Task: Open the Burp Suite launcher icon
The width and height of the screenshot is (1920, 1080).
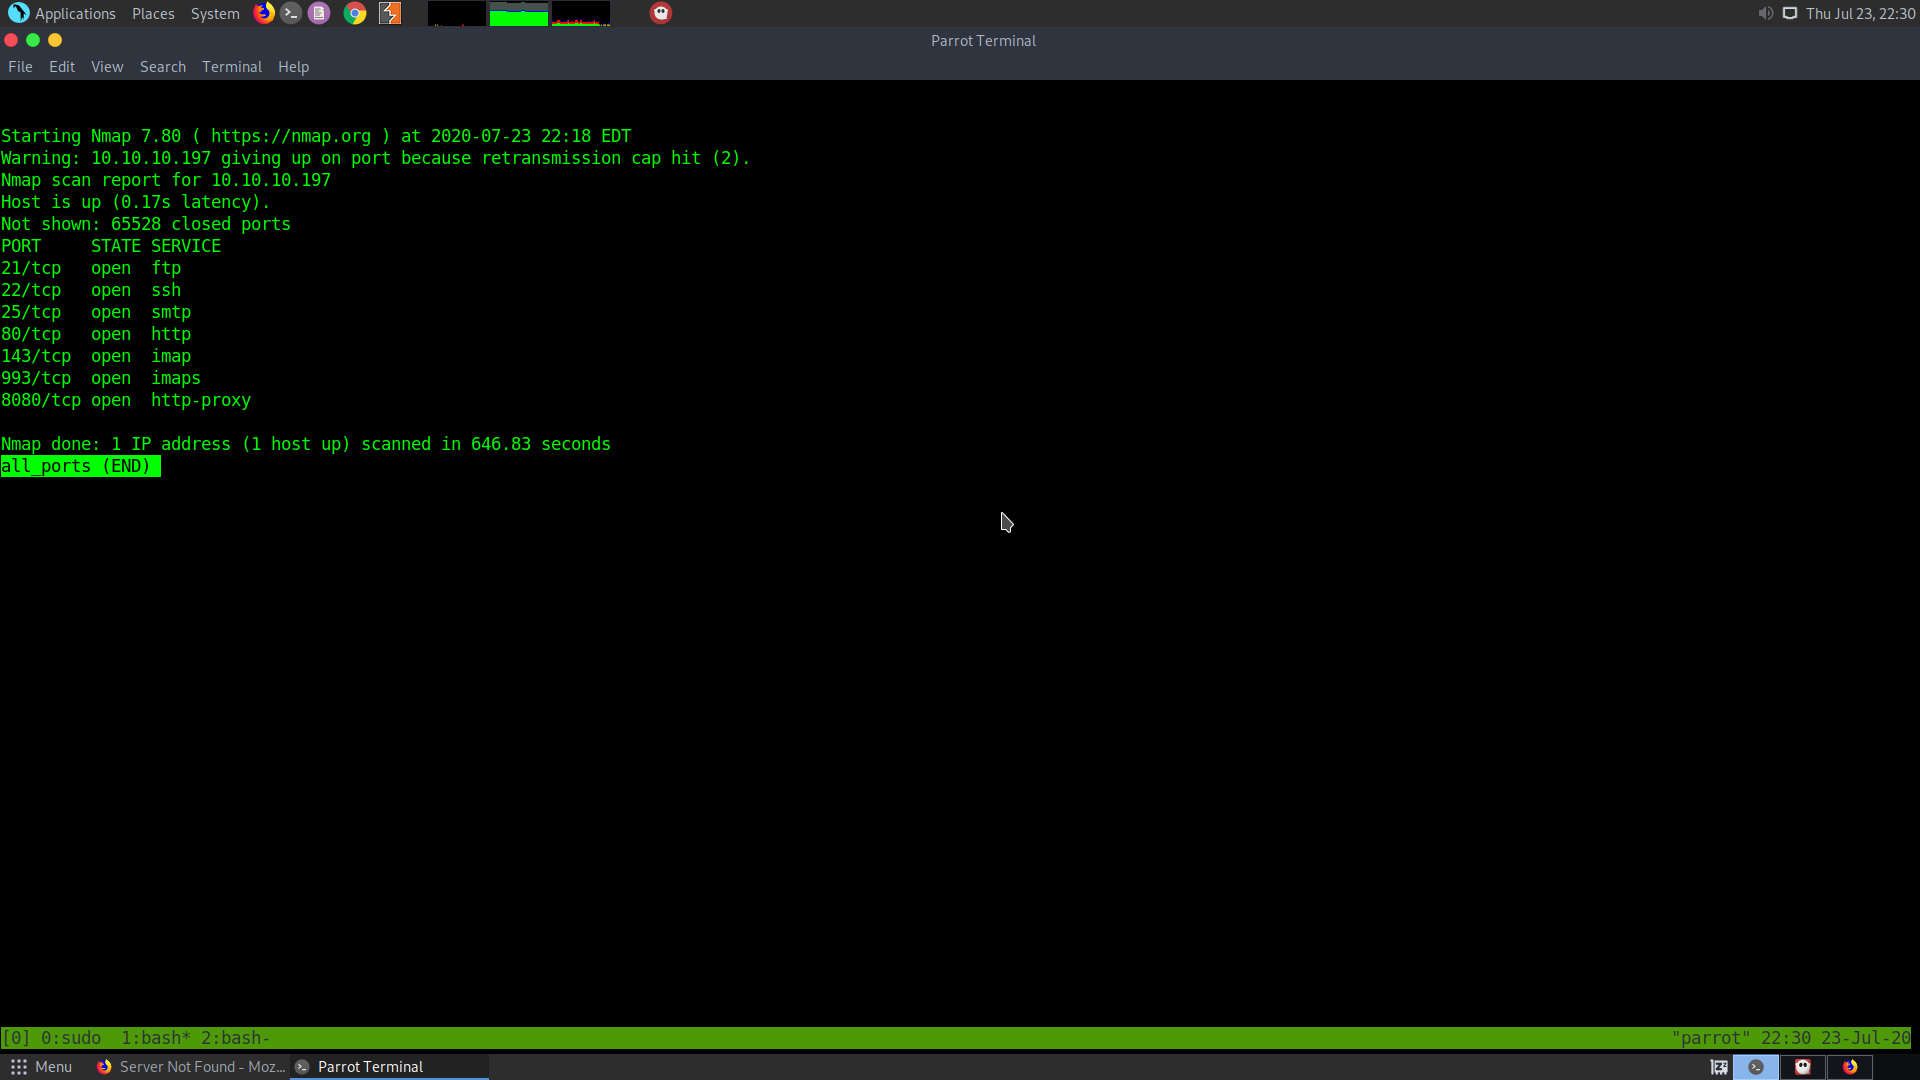Action: (x=390, y=13)
